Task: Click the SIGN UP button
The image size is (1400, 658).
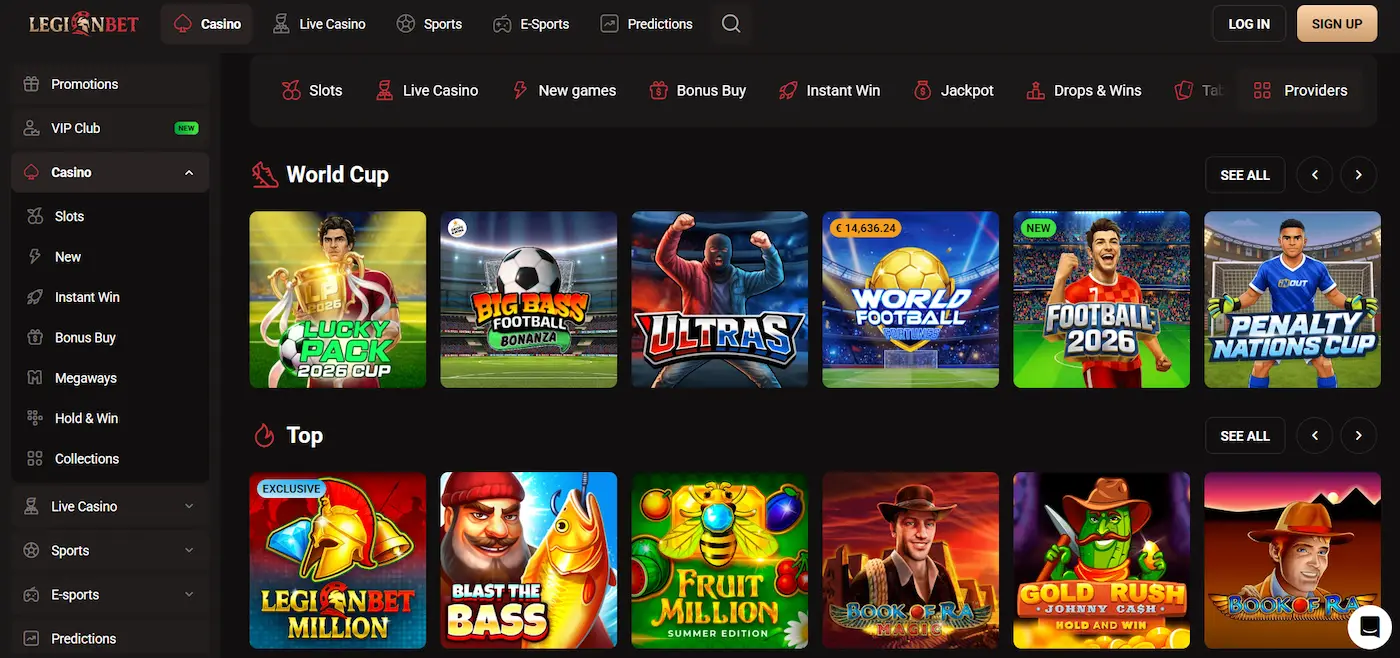Action: pyautogui.click(x=1337, y=24)
